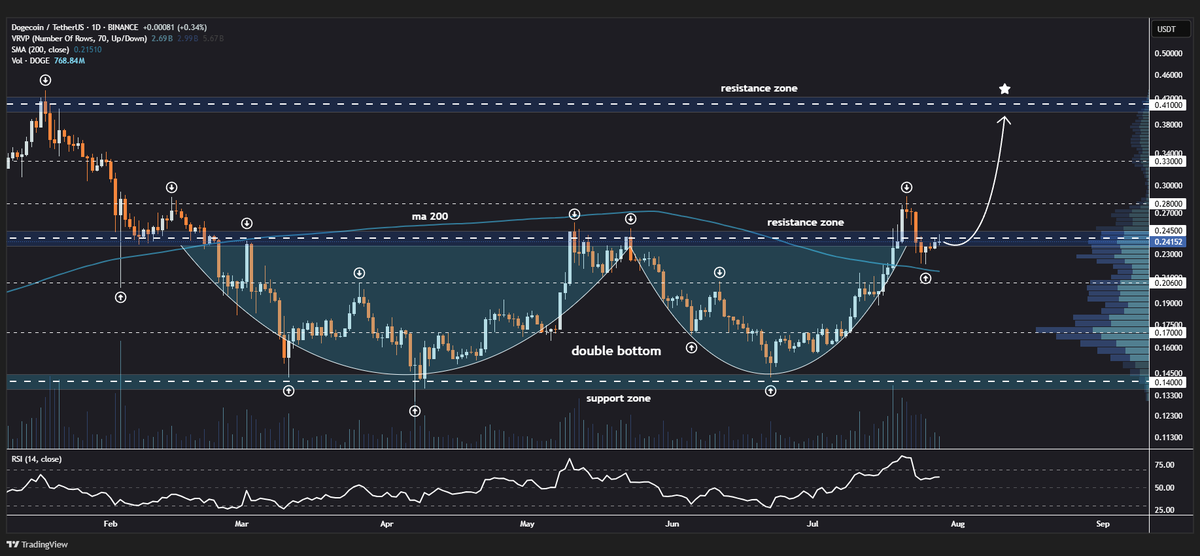Click the 0.50000 price scale value
Image resolution: width=1200 pixels, height=556 pixels.
point(1168,52)
